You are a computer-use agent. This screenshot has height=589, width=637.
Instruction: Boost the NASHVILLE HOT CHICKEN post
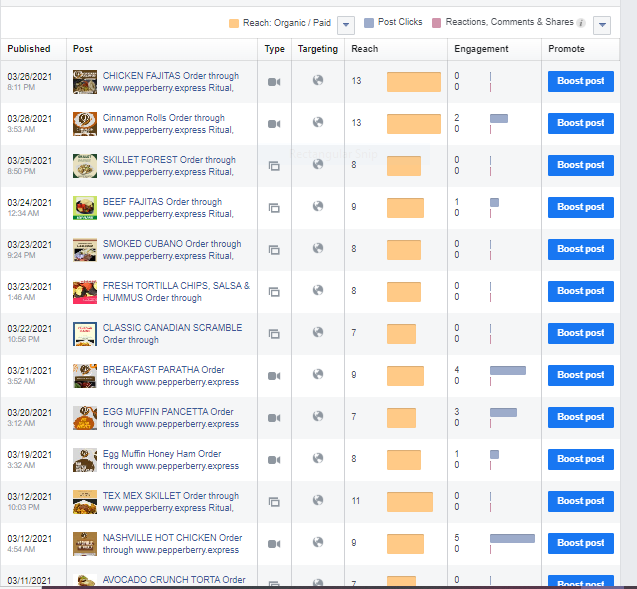click(x=581, y=543)
